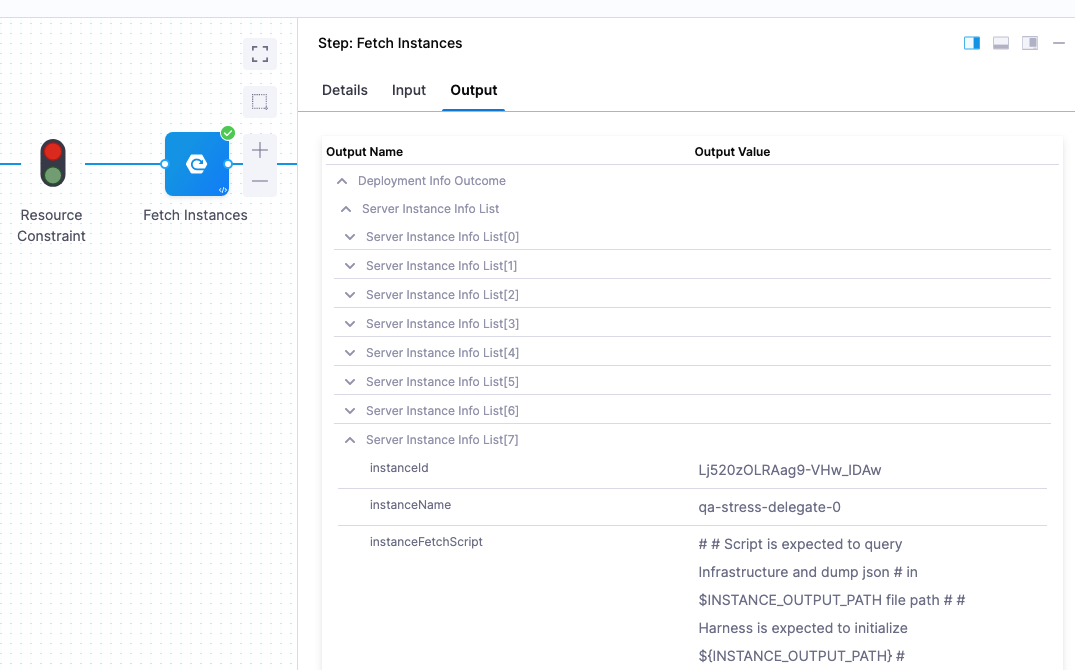Minimize the step details panel

point(1059,43)
